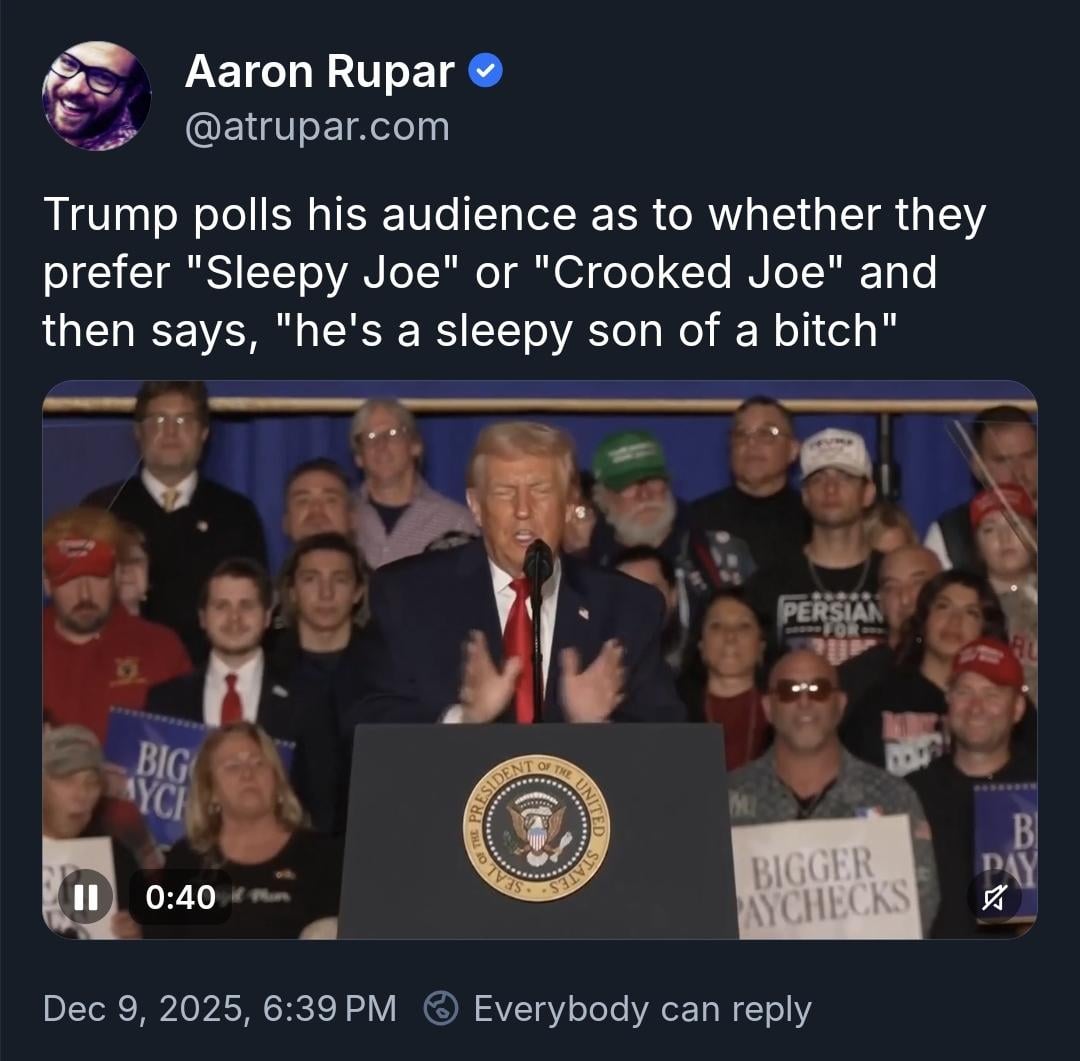Click the white cap in the crowd
Image resolution: width=1080 pixels, height=1061 pixels.
pos(836,453)
